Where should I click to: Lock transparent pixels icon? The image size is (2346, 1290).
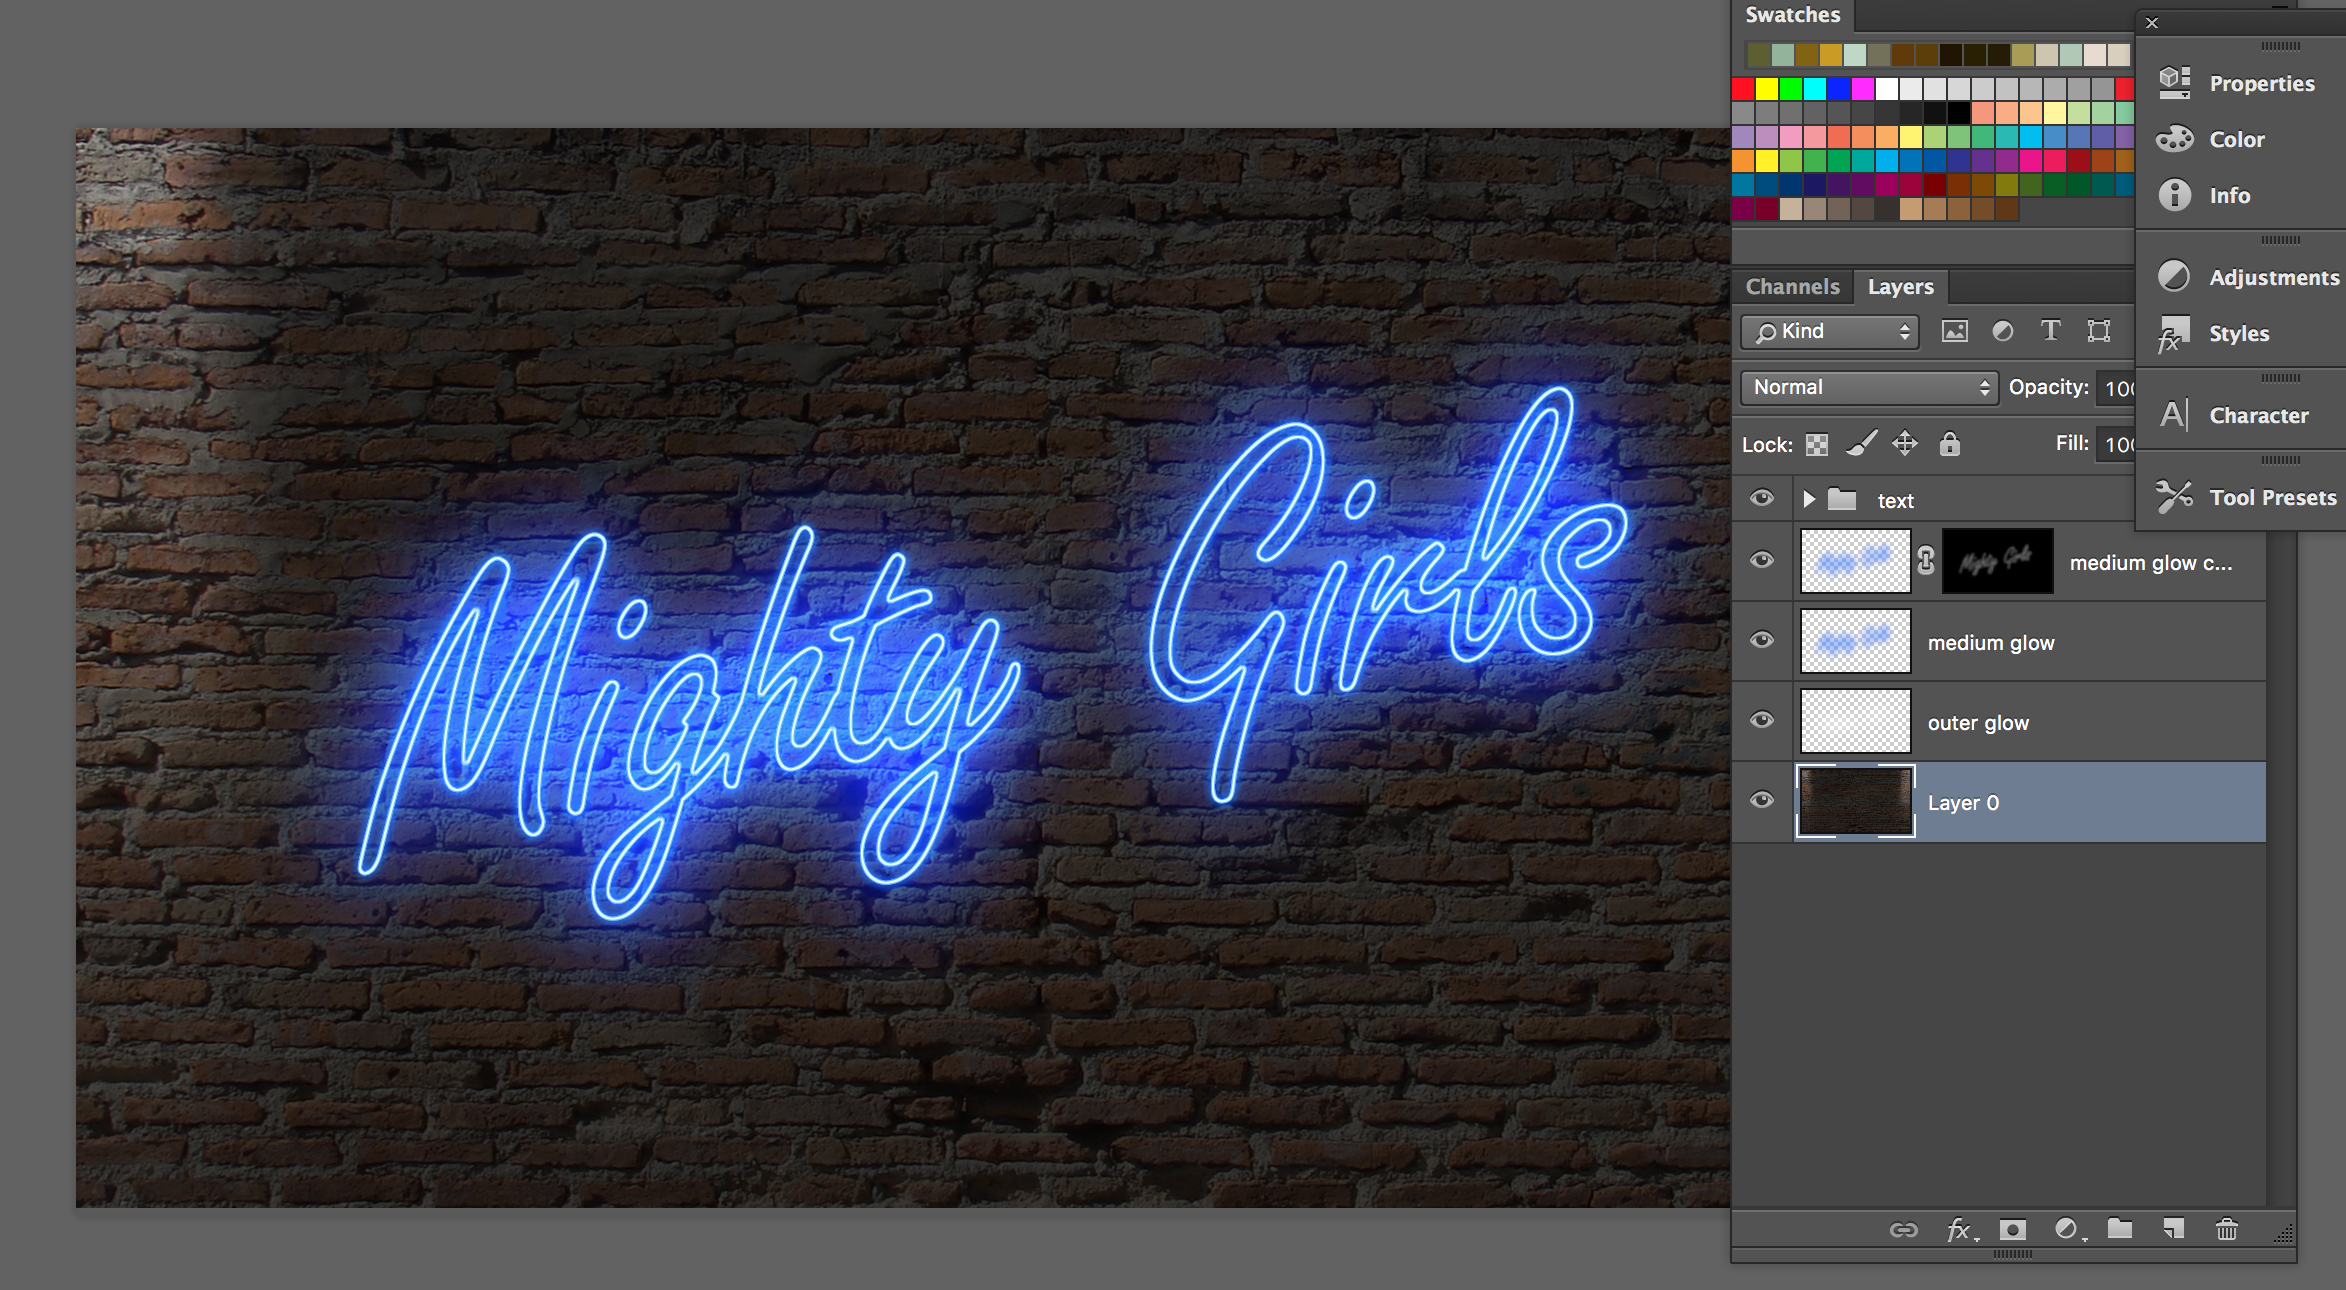click(1817, 444)
